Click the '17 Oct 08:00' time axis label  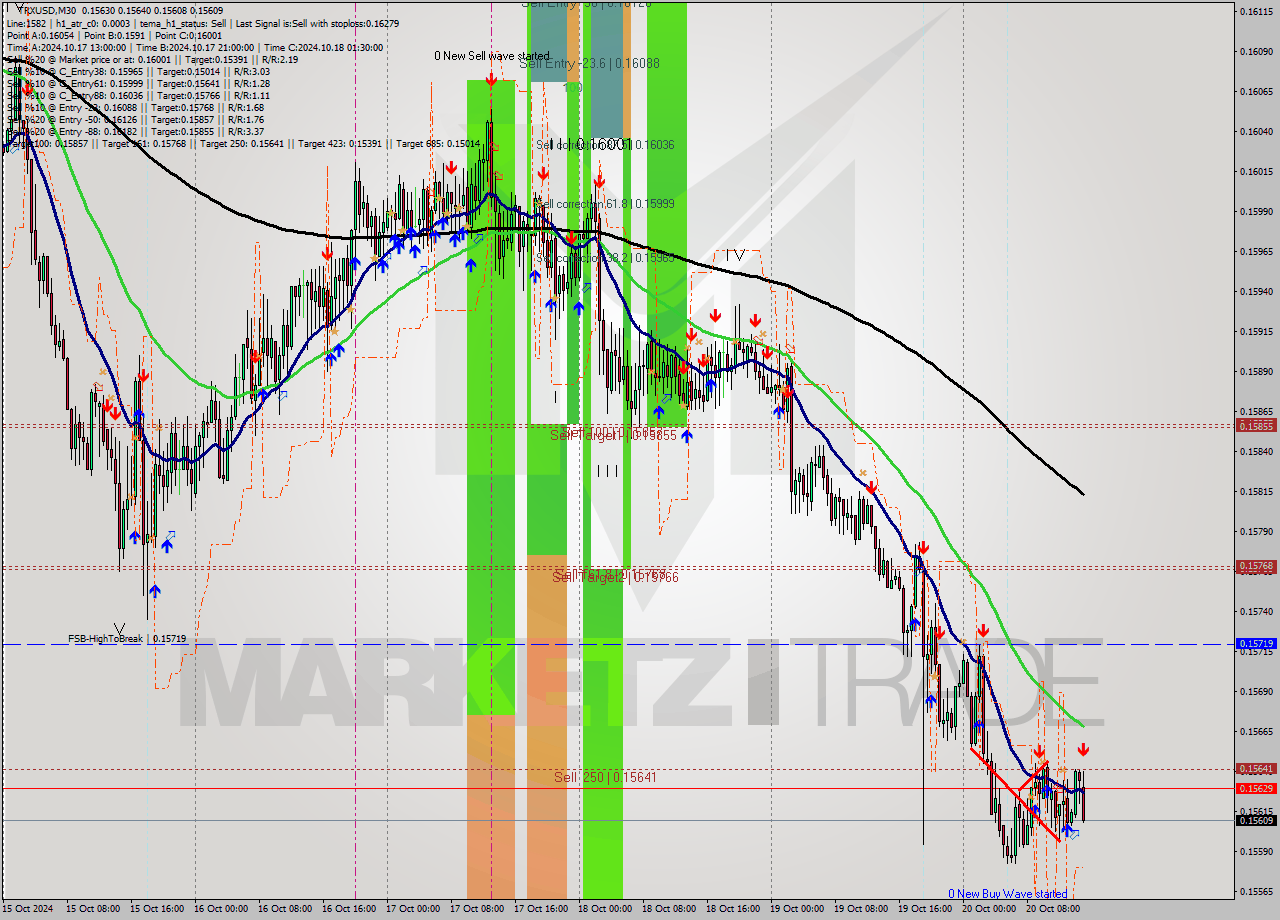[x=478, y=909]
